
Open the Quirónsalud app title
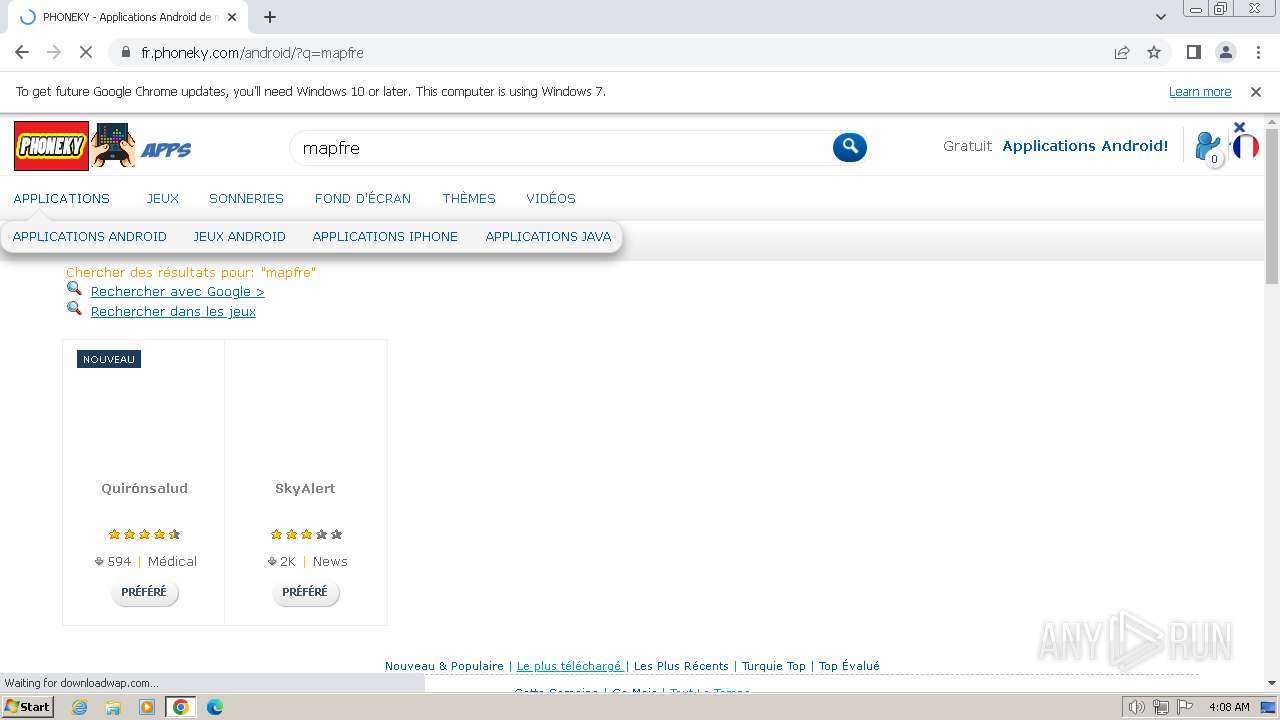[x=144, y=488]
